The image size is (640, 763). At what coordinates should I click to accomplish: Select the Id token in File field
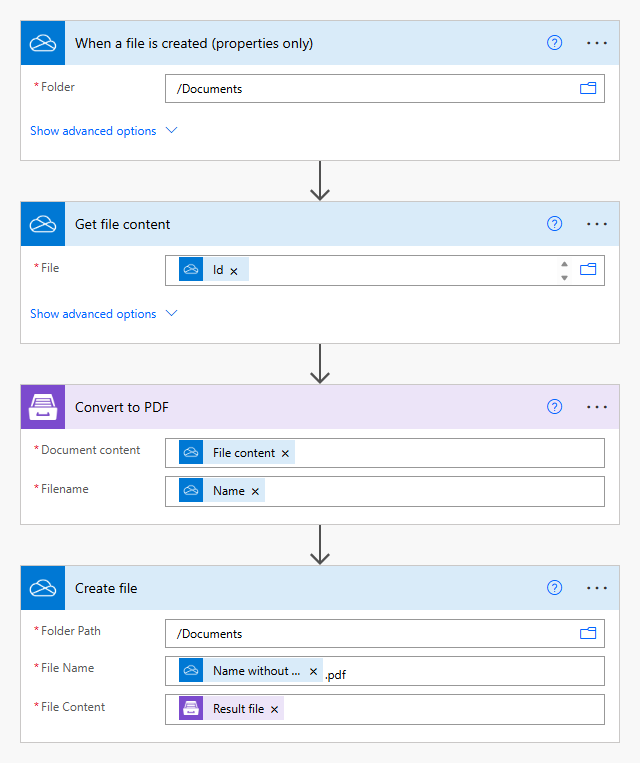(x=214, y=270)
